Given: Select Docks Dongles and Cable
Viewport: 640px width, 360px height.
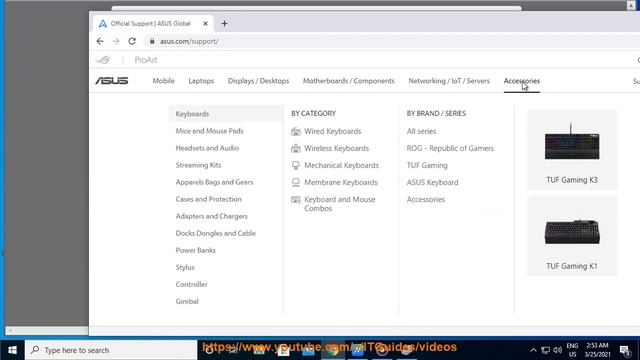Looking at the screenshot, I should pos(216,233).
